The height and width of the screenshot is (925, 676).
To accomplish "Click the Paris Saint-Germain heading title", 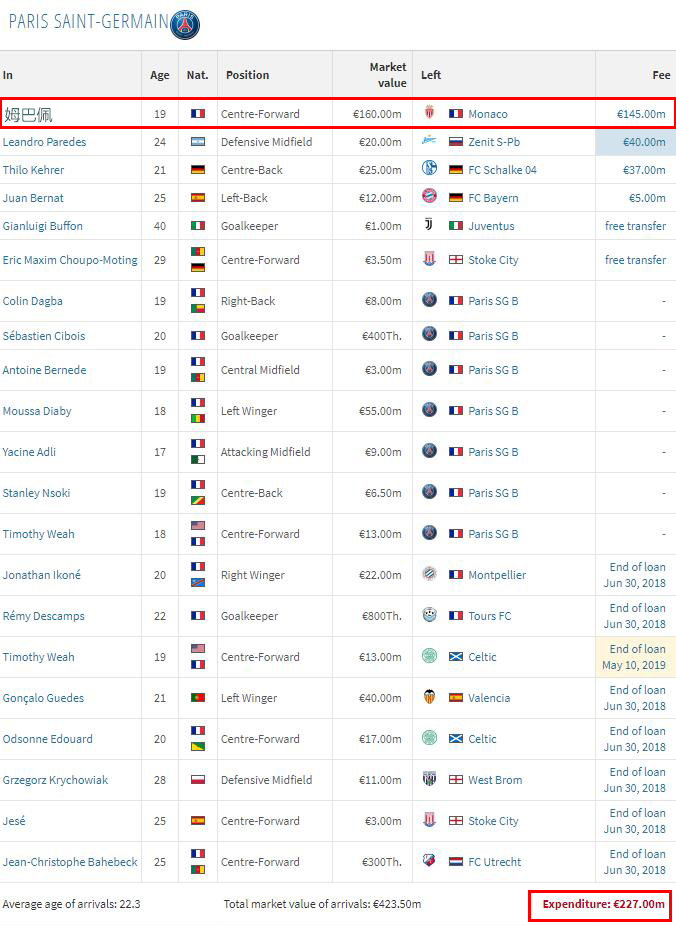I will 88,22.
